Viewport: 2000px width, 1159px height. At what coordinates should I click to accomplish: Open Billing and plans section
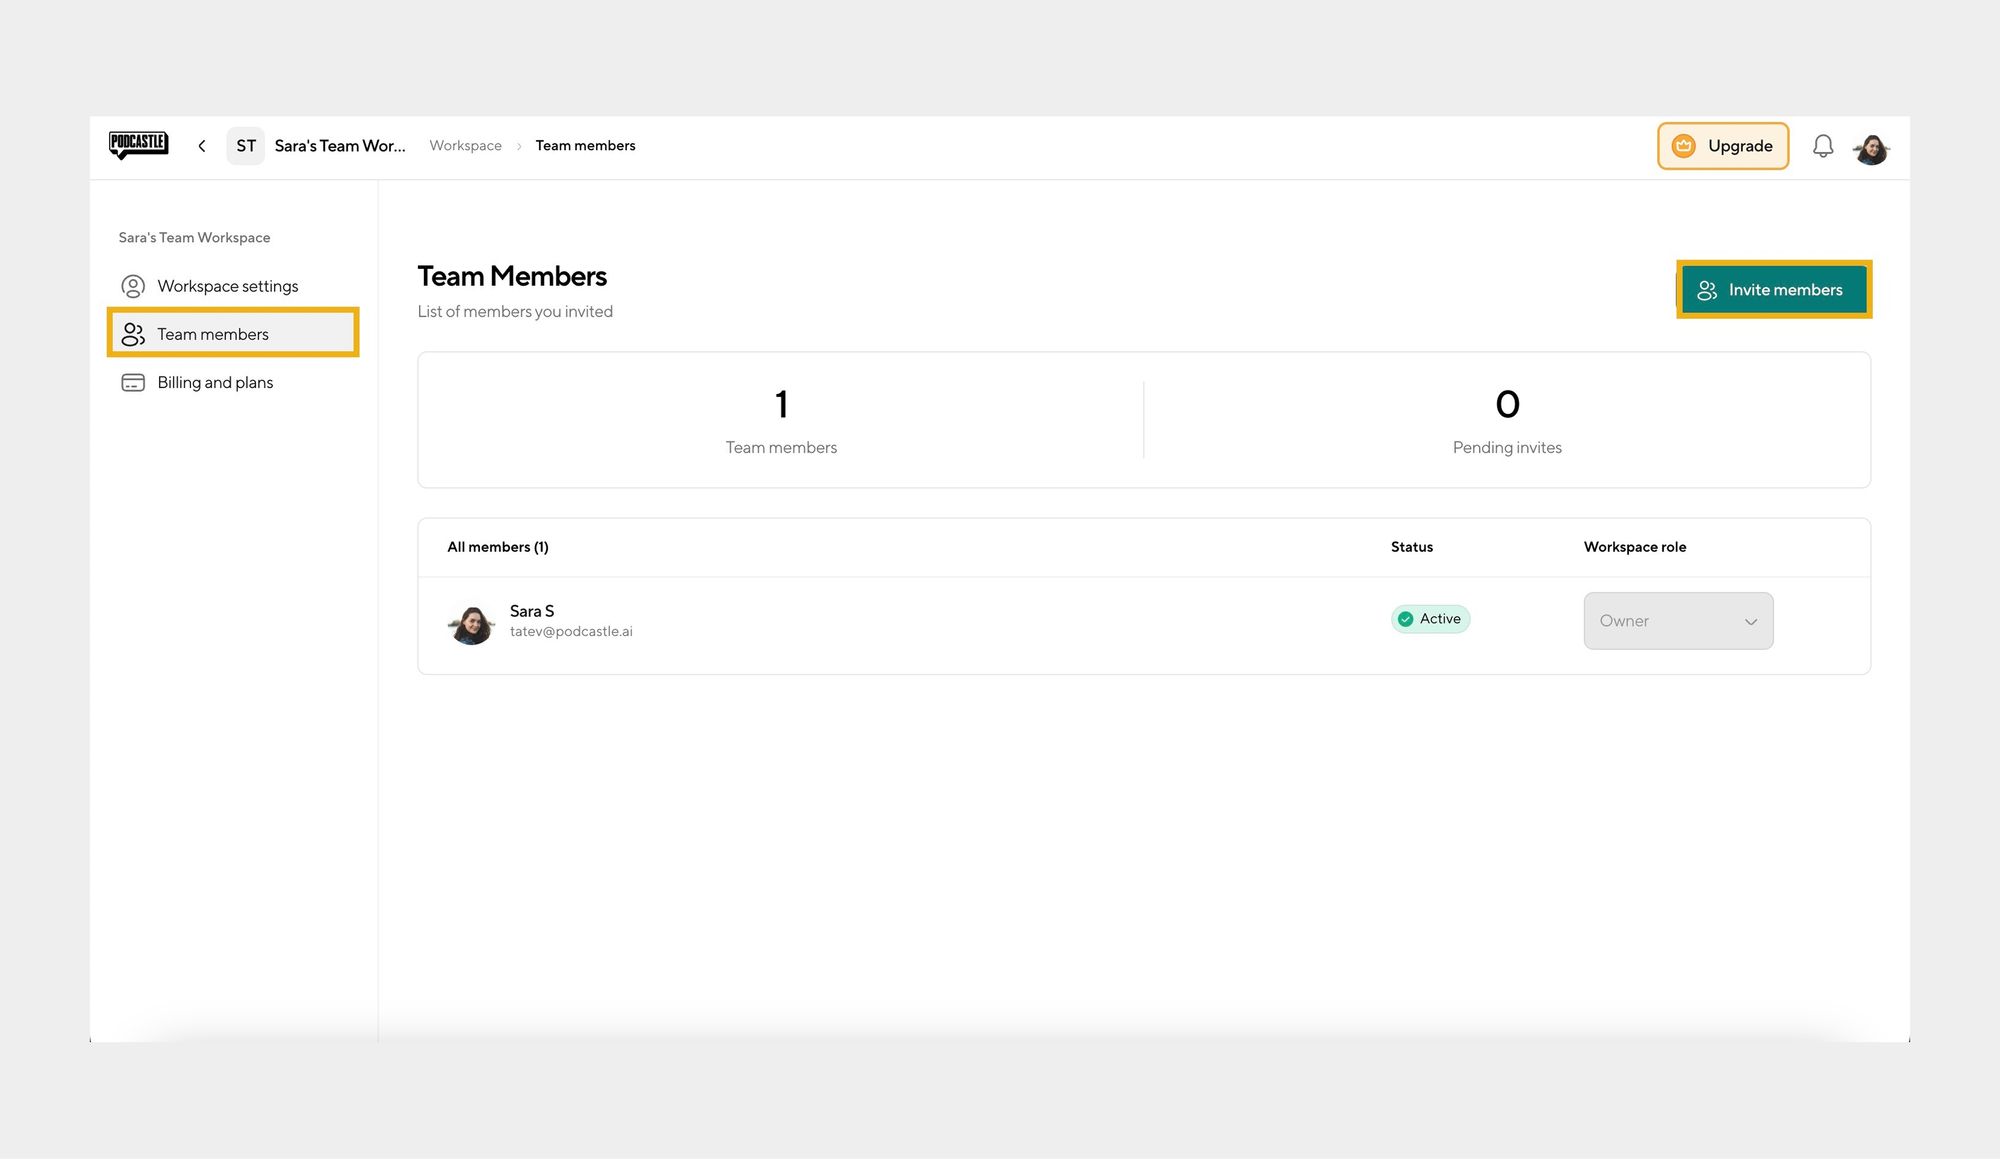[x=215, y=383]
